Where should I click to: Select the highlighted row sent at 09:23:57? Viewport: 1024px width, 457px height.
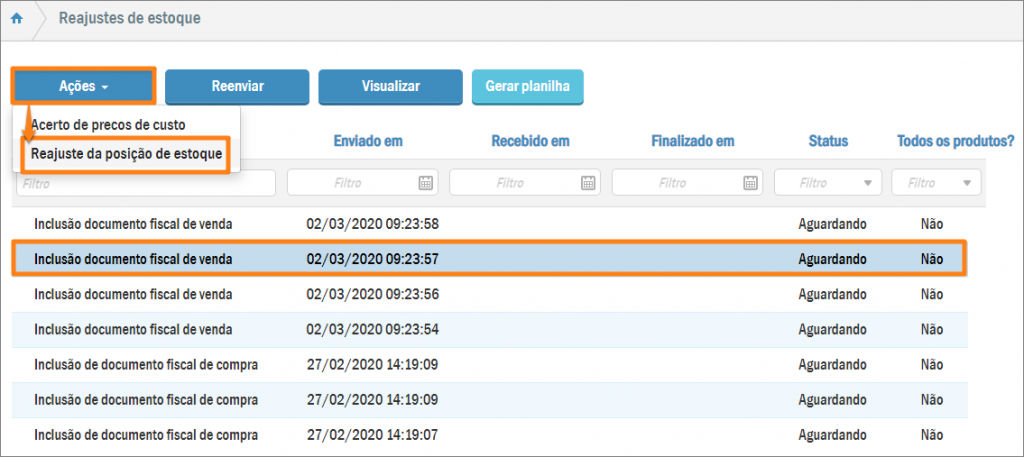point(372,259)
